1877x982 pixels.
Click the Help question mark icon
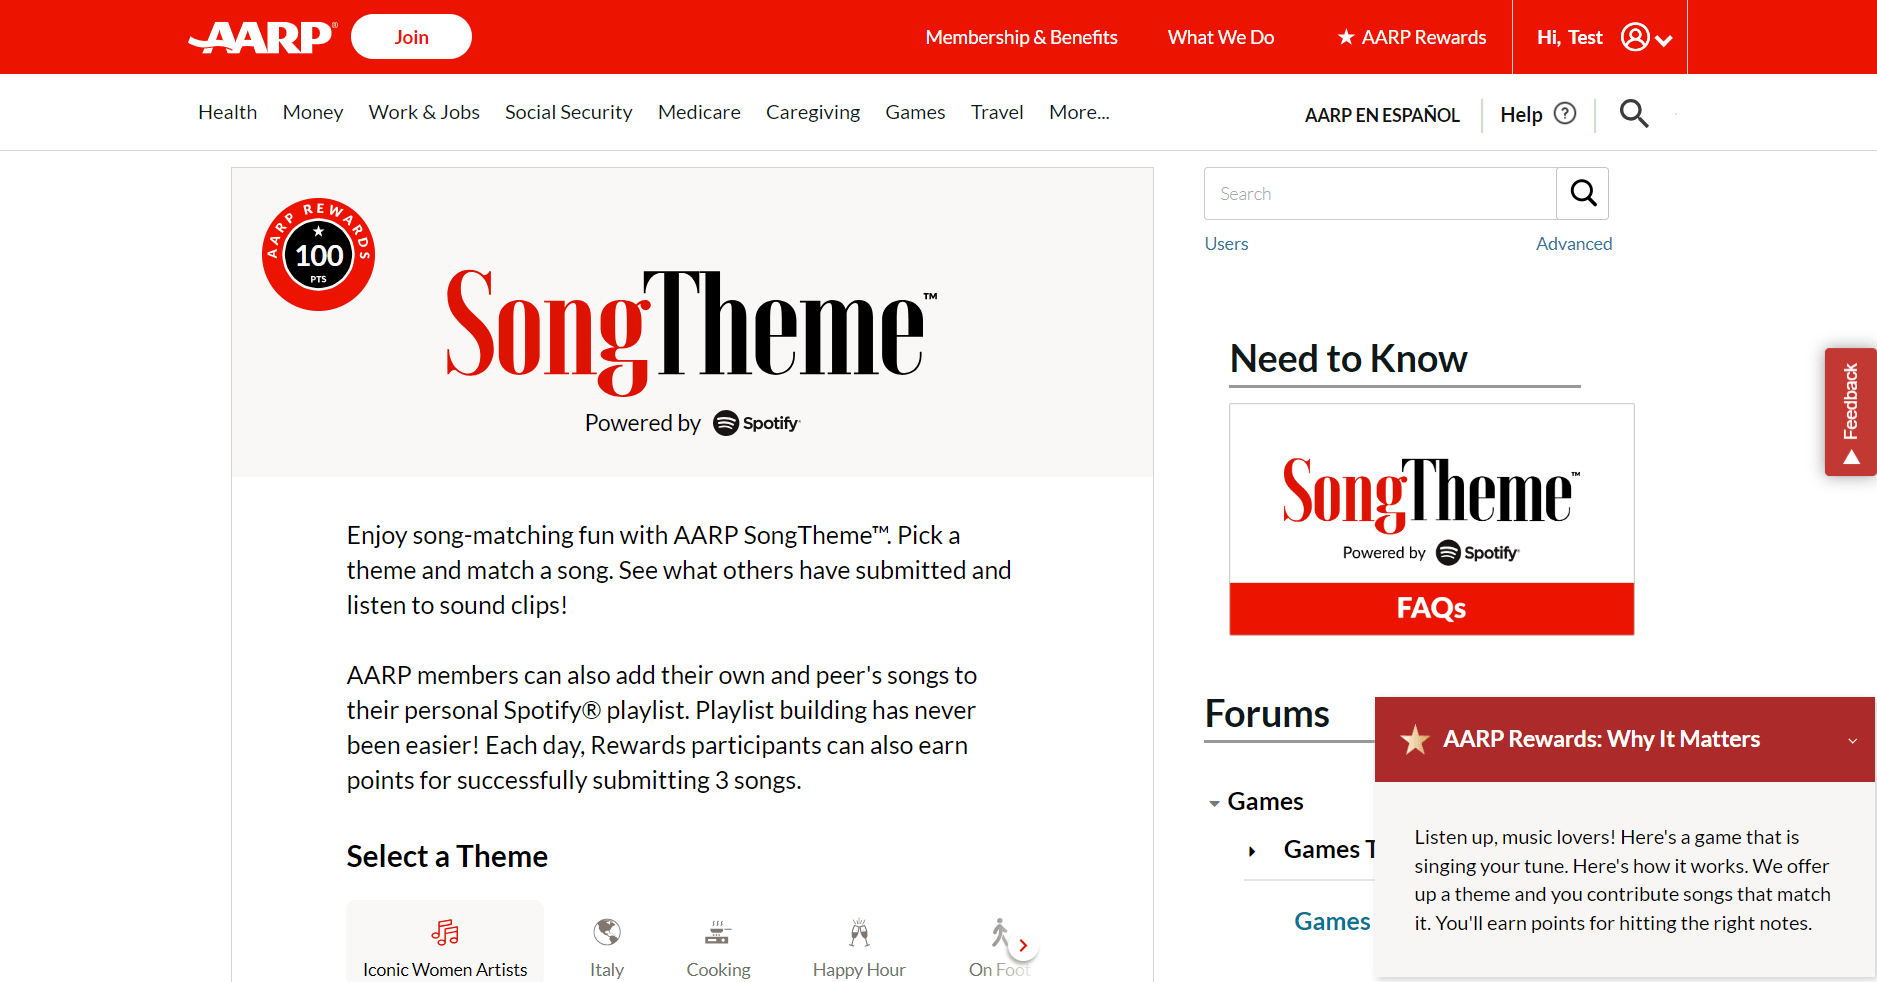tap(1565, 114)
